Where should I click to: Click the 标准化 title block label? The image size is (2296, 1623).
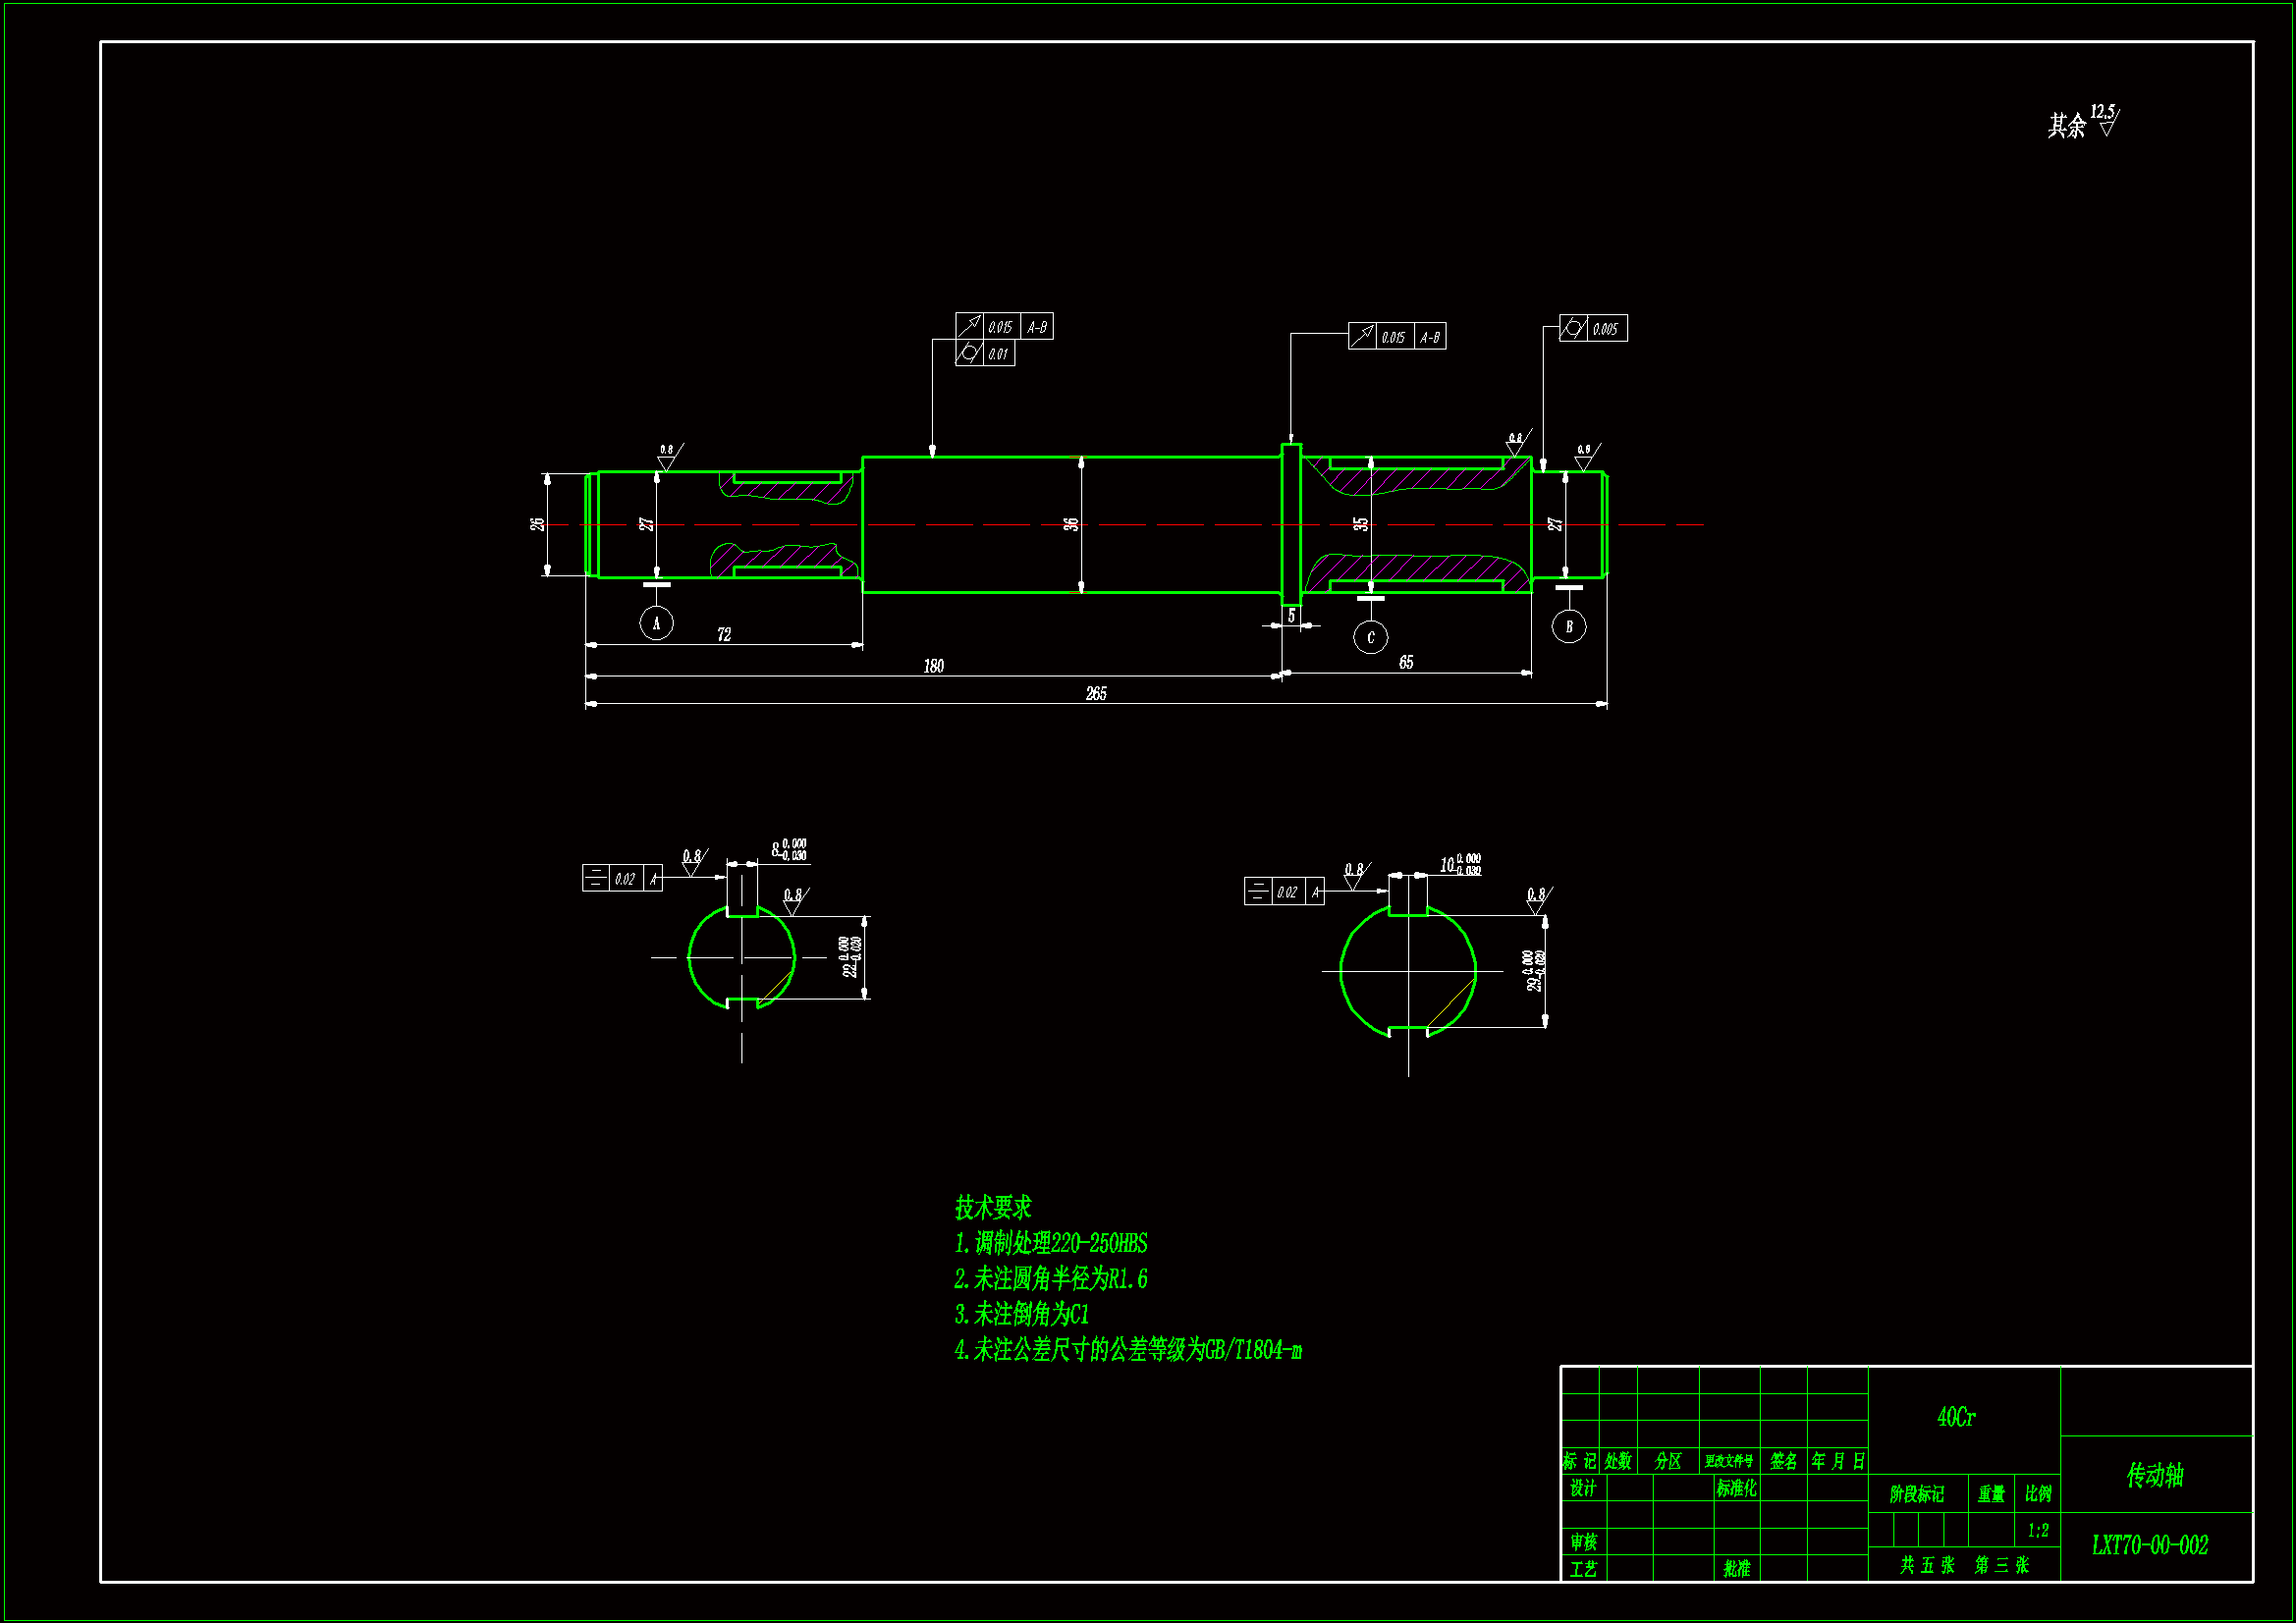coord(1736,1488)
